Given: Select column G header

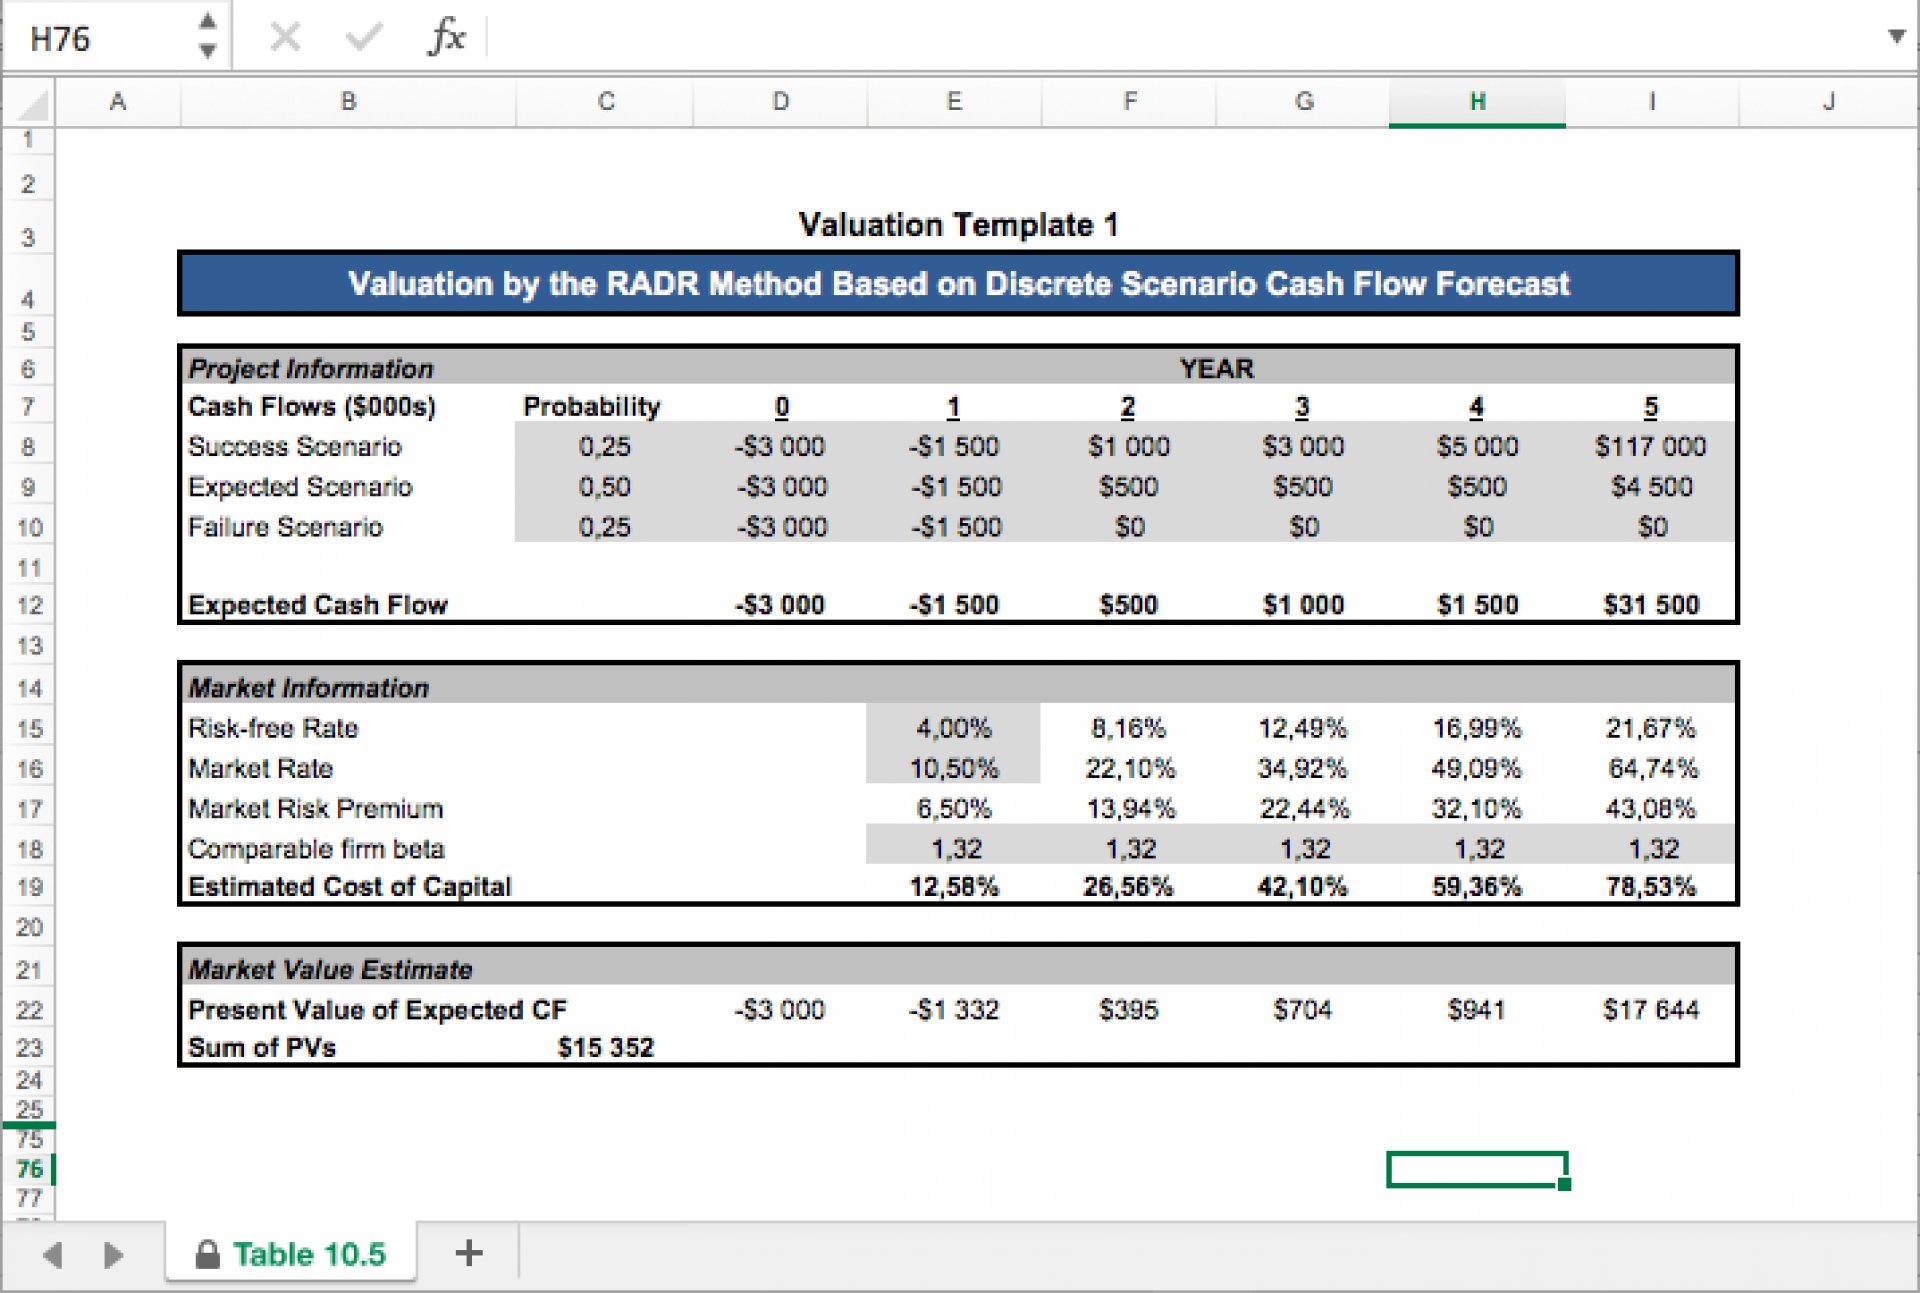Looking at the screenshot, I should (1303, 102).
